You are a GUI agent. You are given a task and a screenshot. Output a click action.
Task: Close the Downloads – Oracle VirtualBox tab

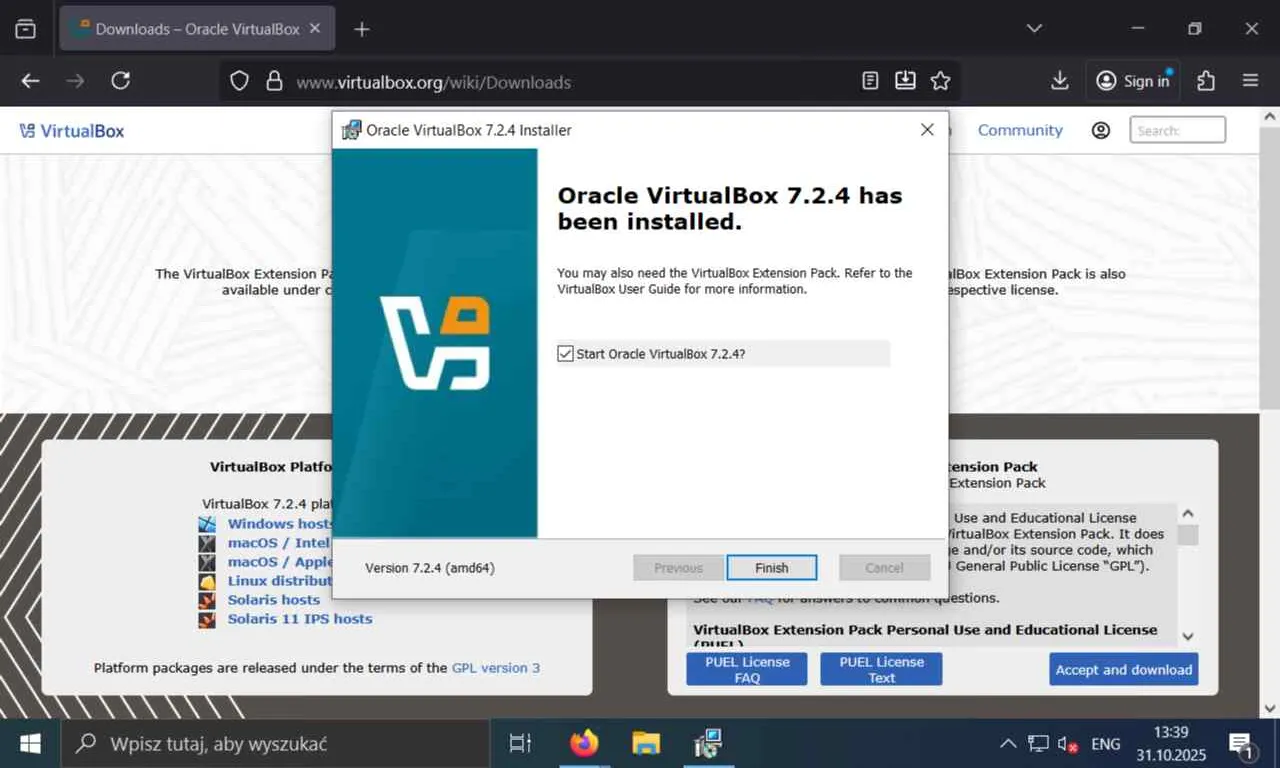[315, 29]
